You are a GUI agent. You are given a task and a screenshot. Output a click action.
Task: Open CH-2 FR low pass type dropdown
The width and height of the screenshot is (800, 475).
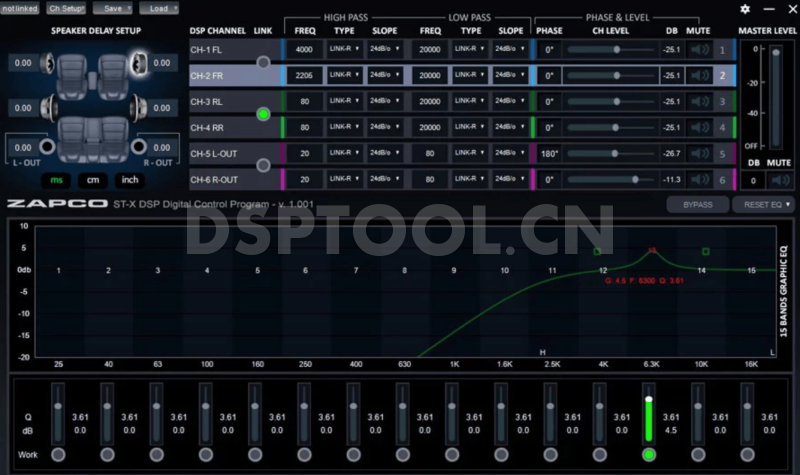click(x=470, y=76)
